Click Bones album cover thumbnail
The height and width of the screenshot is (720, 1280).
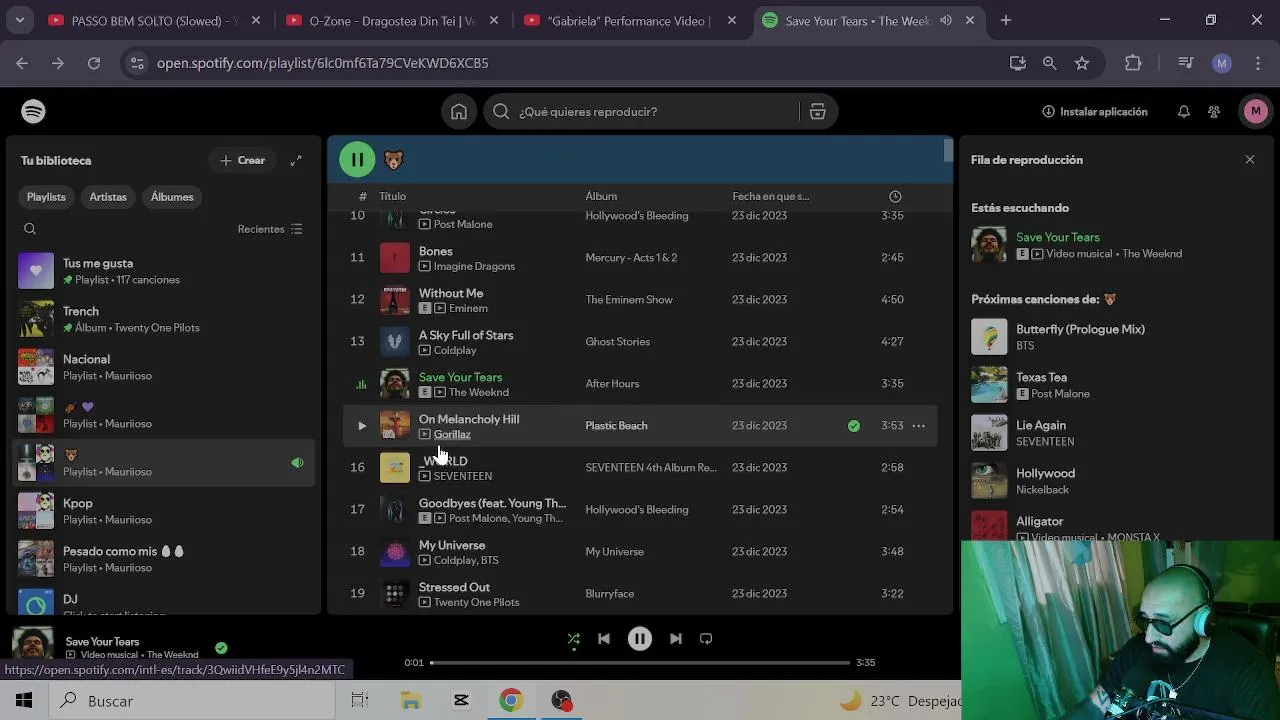click(395, 258)
